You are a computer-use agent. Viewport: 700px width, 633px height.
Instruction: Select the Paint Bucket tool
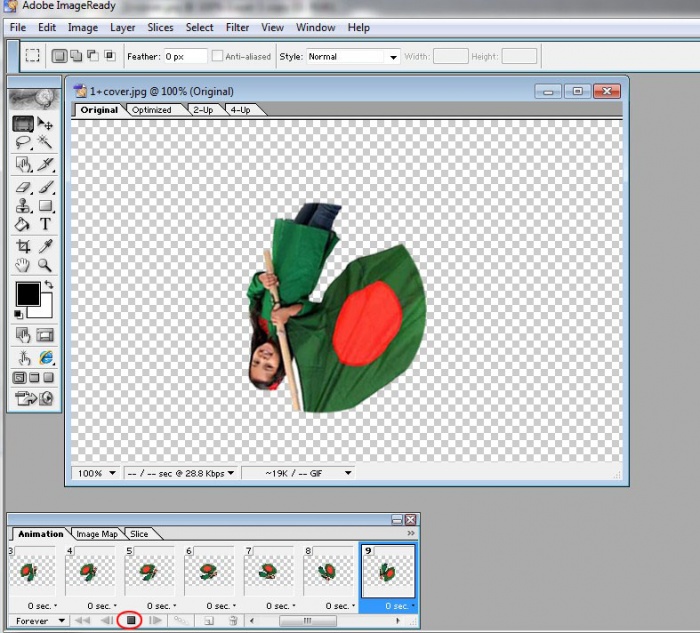[x=23, y=224]
